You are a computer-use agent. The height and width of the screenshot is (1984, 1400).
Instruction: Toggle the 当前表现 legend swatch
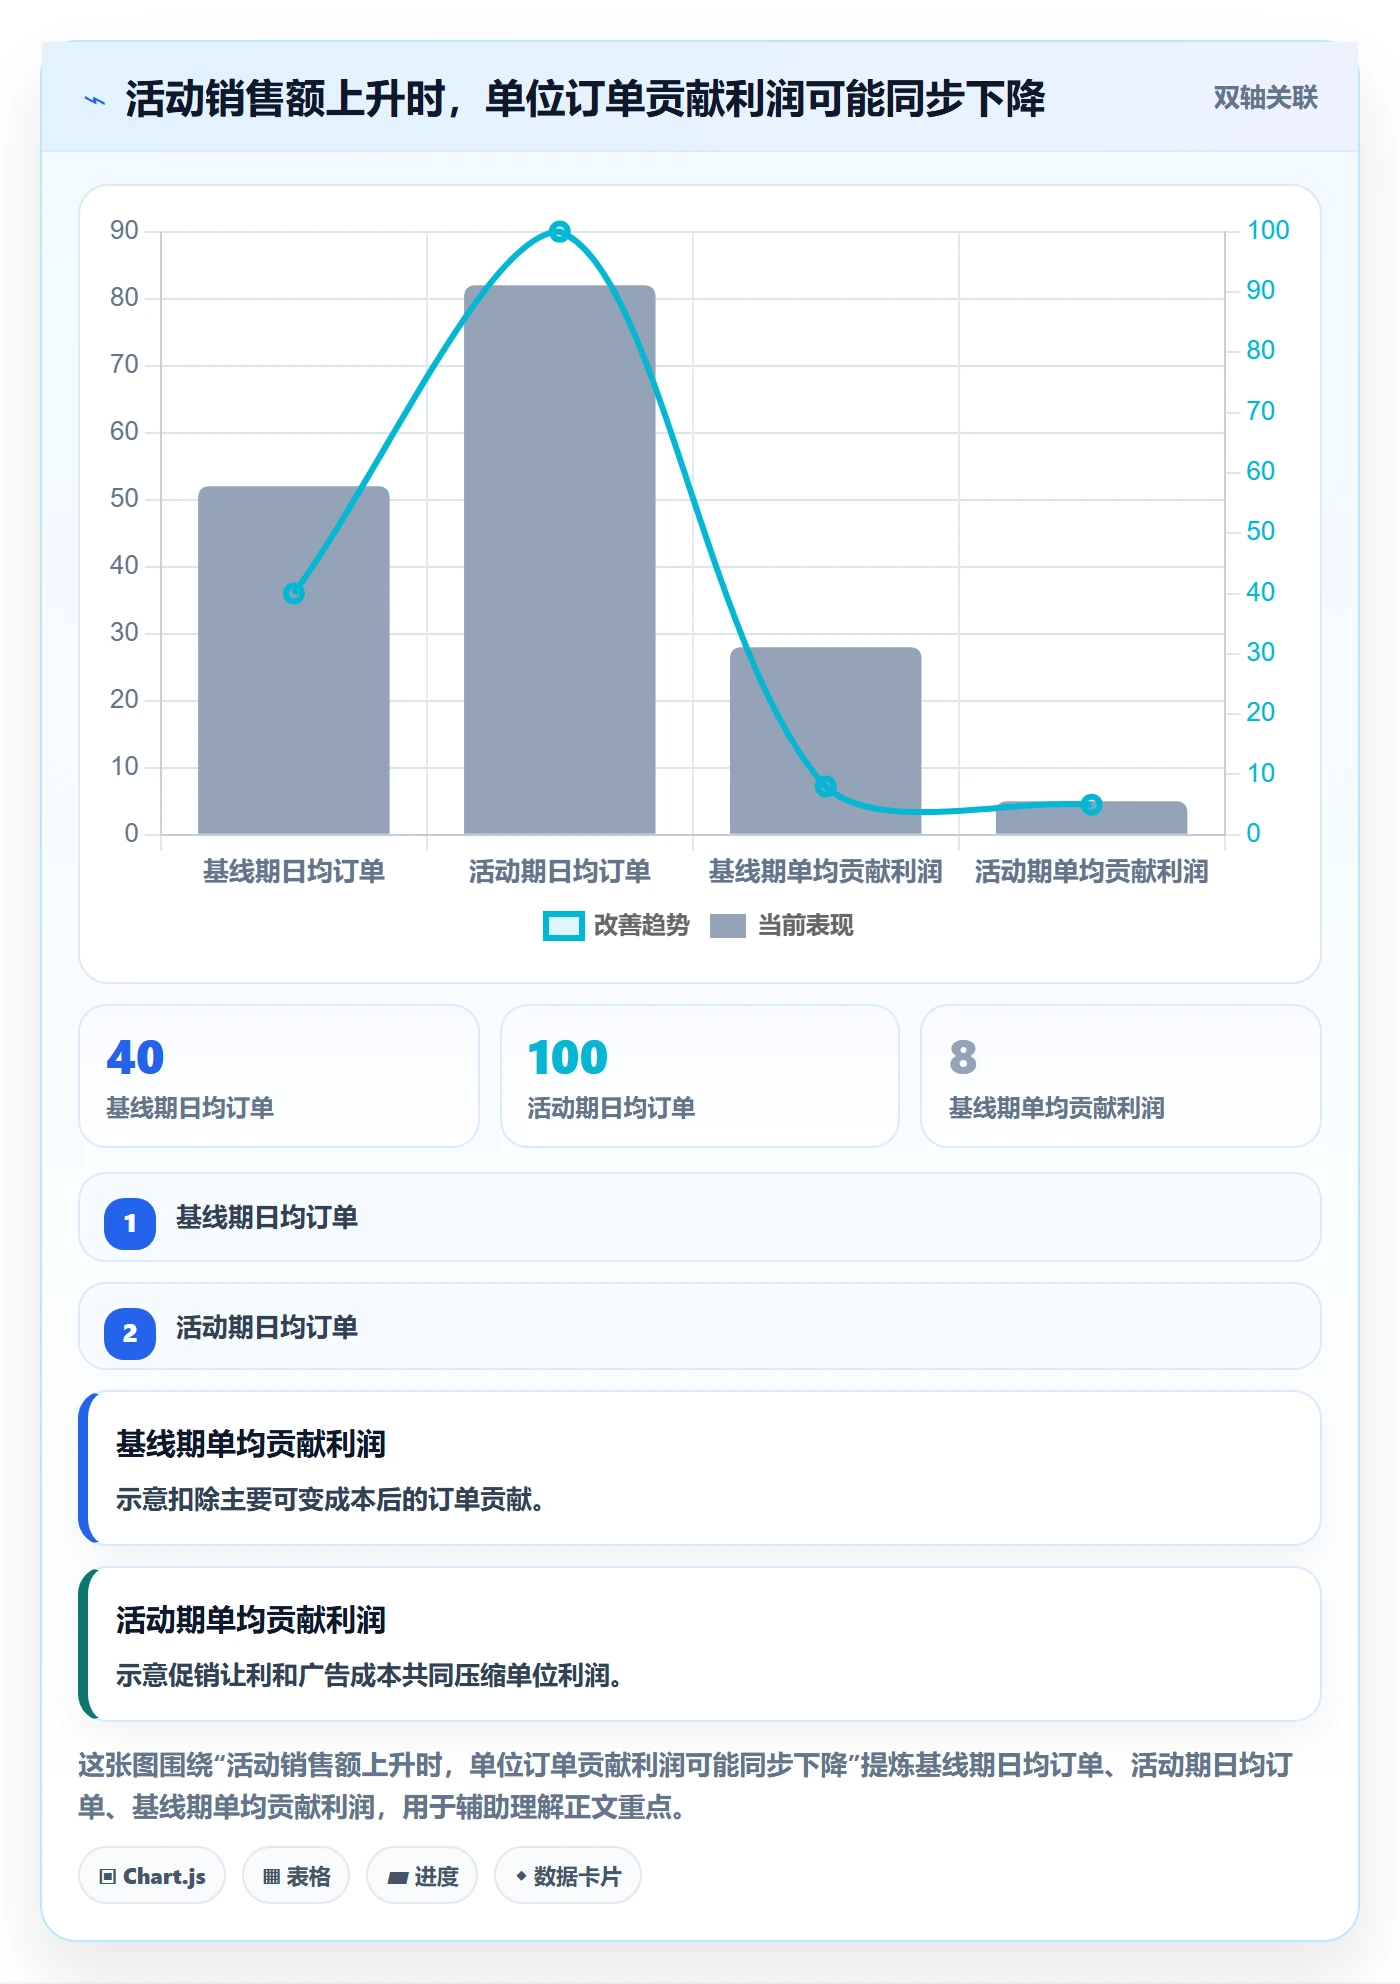point(728,926)
